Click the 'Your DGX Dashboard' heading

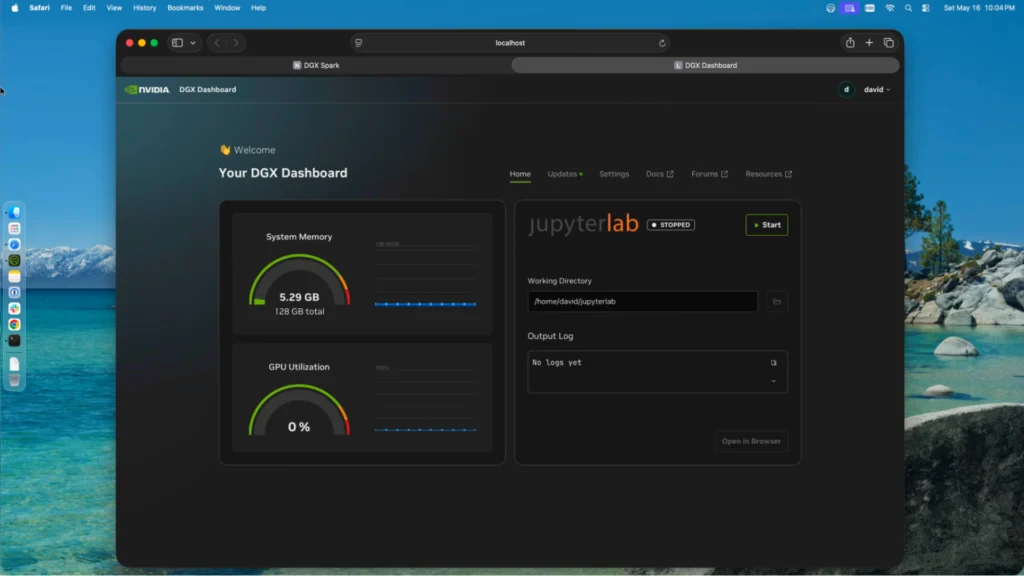[283, 173]
